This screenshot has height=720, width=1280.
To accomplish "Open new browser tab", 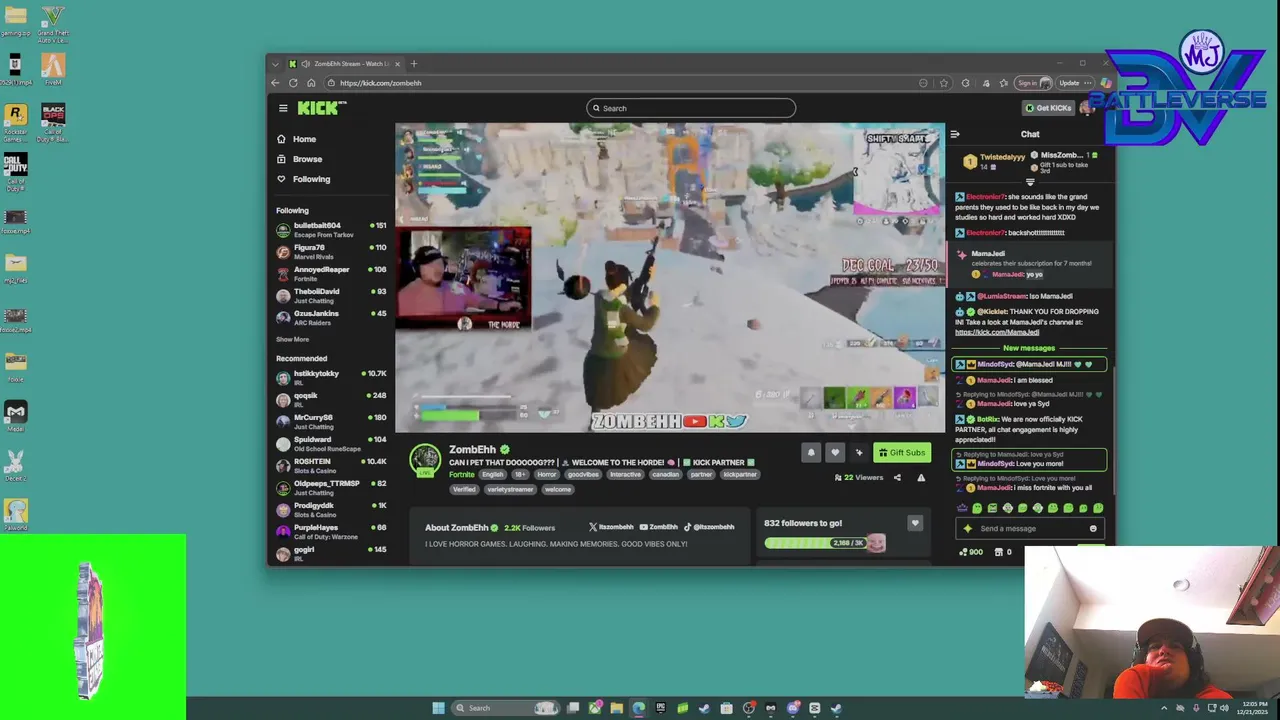I will pos(414,64).
